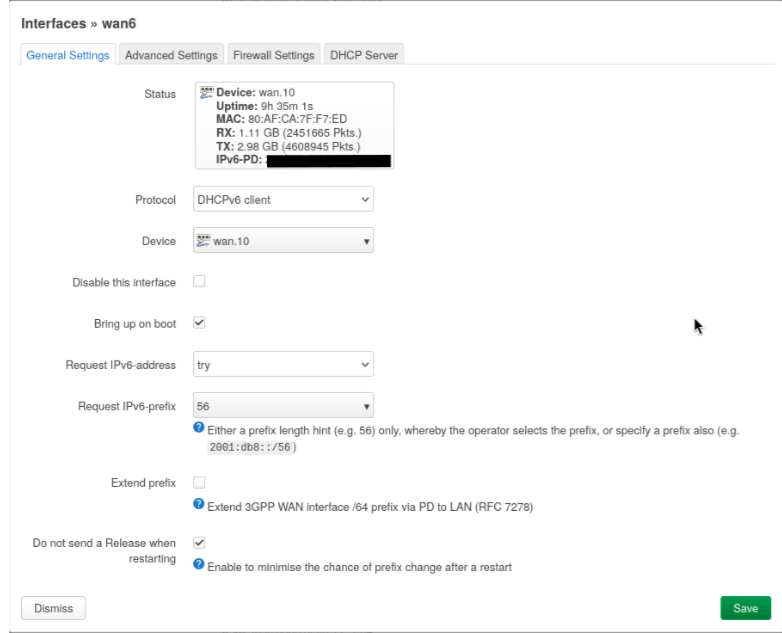Viewport: 782px width, 633px height.
Task: Open the Request IPv6-address dropdown set to try
Action: [x=283, y=365]
